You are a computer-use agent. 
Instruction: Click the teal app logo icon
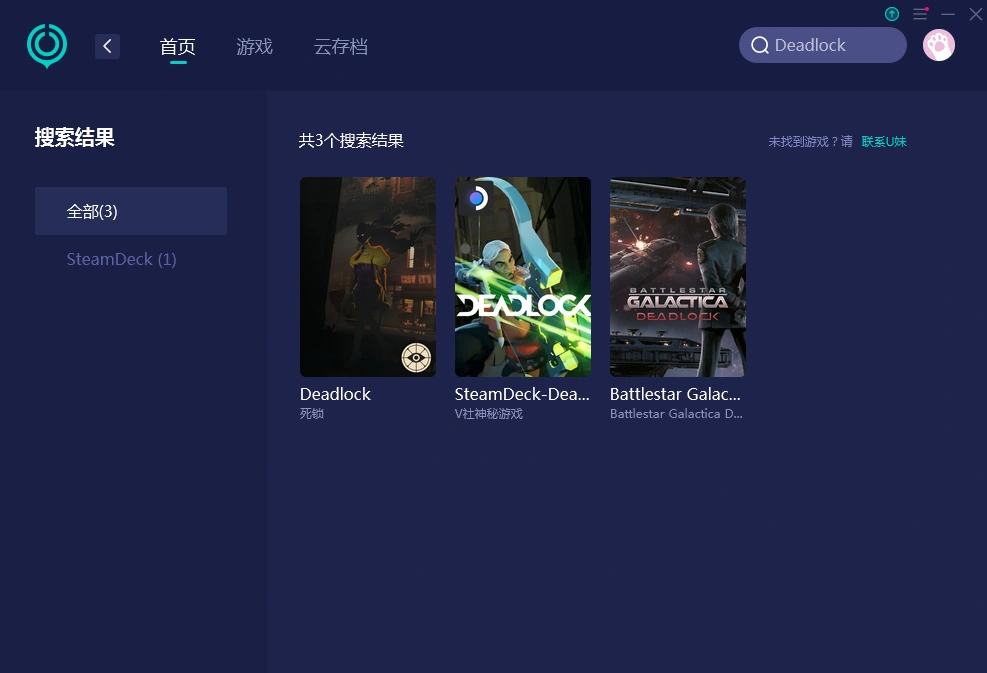point(47,45)
